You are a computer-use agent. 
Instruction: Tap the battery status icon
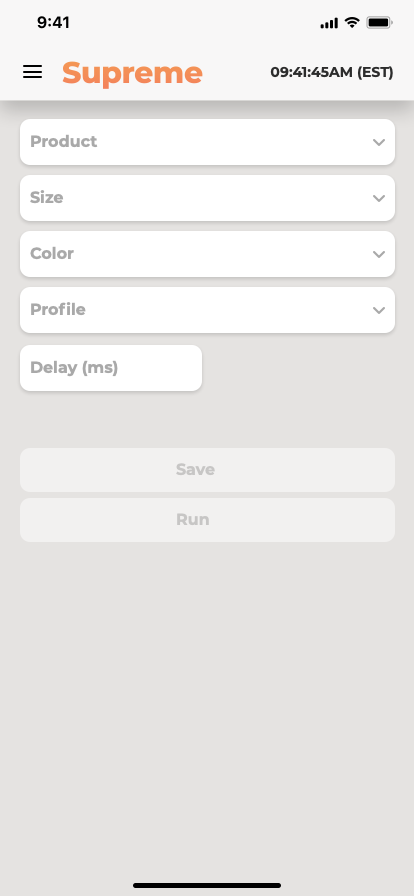click(x=379, y=23)
